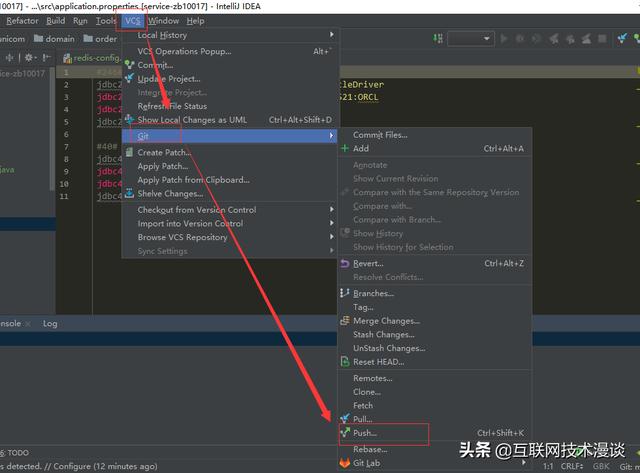Viewport: 640px width, 473px height.
Task: Open the Run menu
Action: click(80, 21)
